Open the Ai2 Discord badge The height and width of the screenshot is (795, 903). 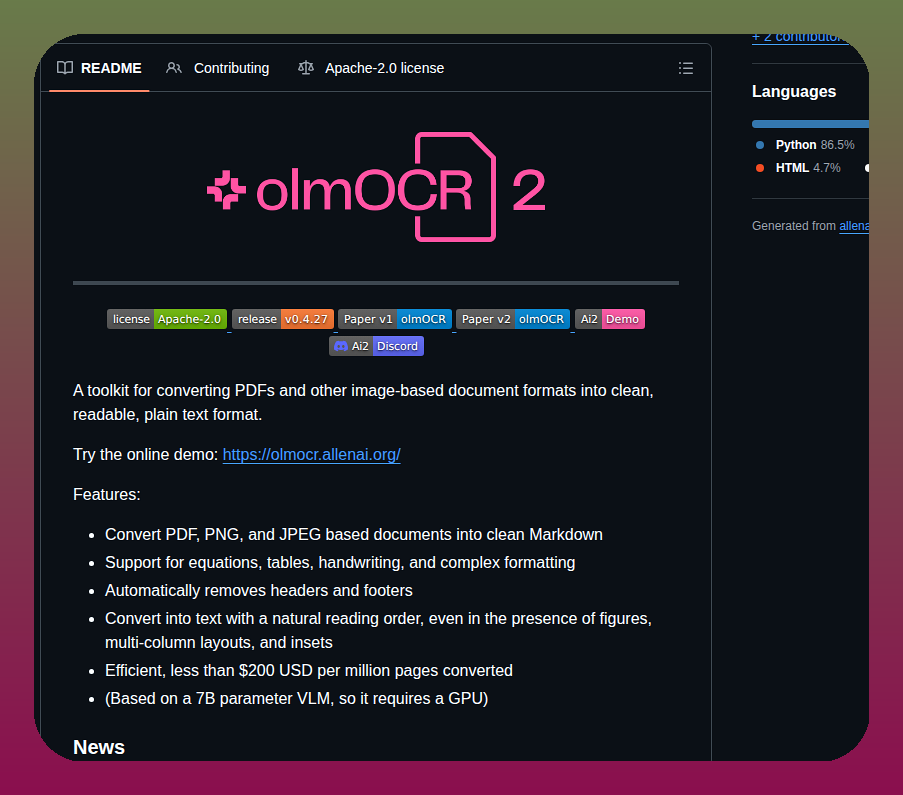tap(376, 346)
